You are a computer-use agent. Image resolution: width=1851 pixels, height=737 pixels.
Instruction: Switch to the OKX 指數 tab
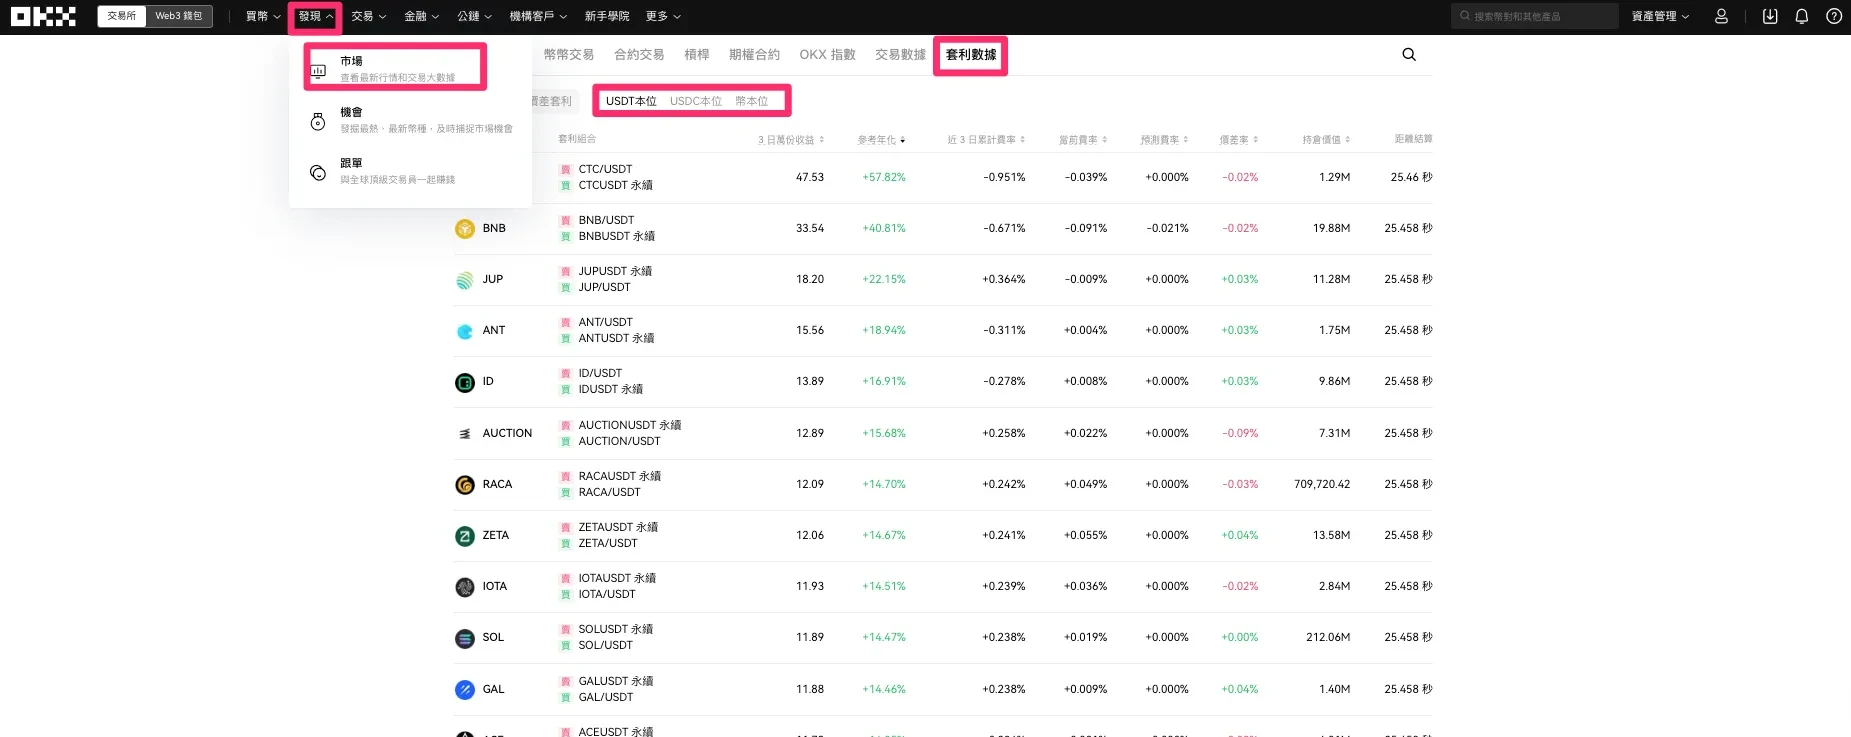point(827,55)
